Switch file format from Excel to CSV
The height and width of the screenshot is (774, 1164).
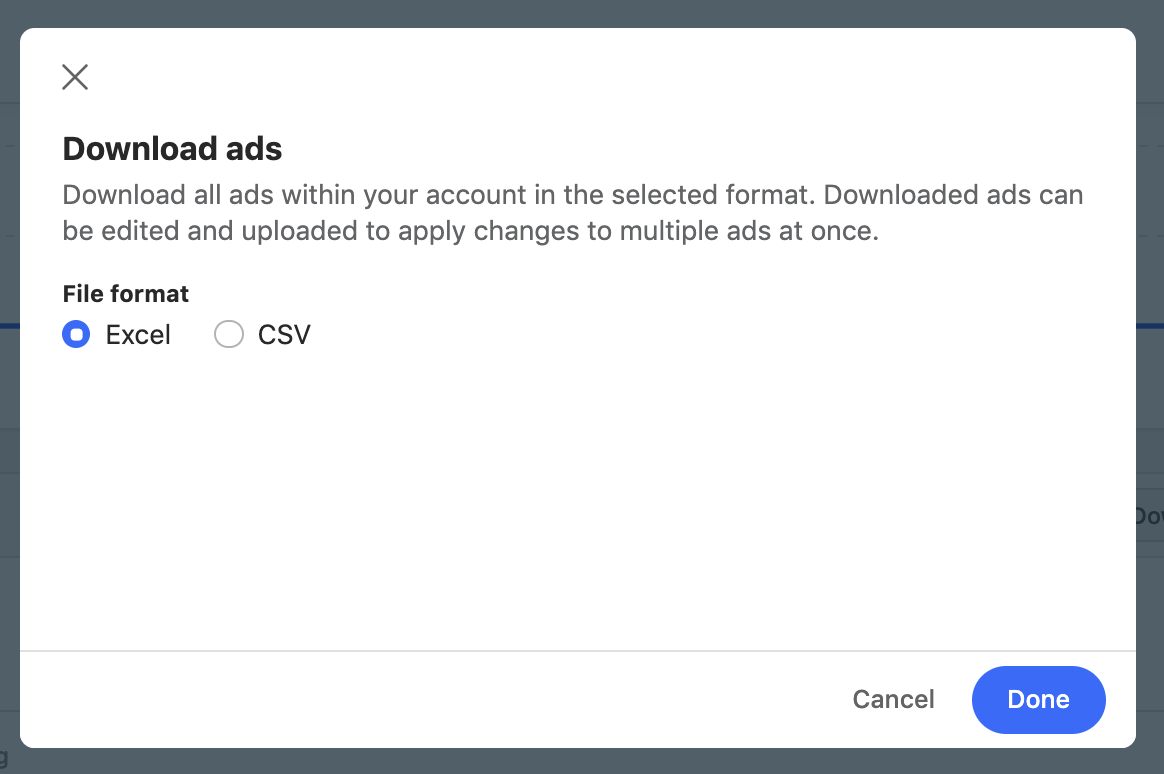pos(229,334)
